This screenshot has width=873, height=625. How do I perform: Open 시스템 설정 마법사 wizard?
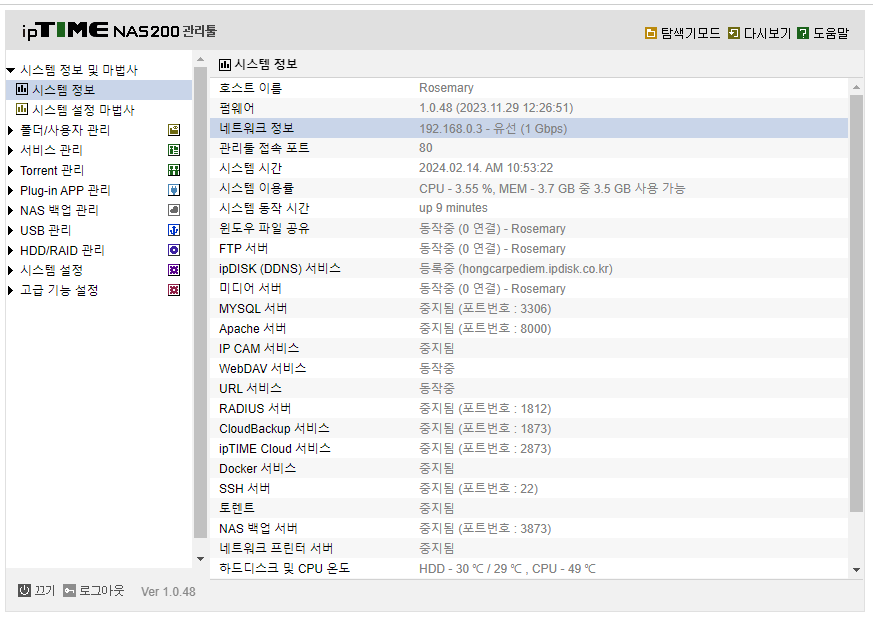click(84, 110)
